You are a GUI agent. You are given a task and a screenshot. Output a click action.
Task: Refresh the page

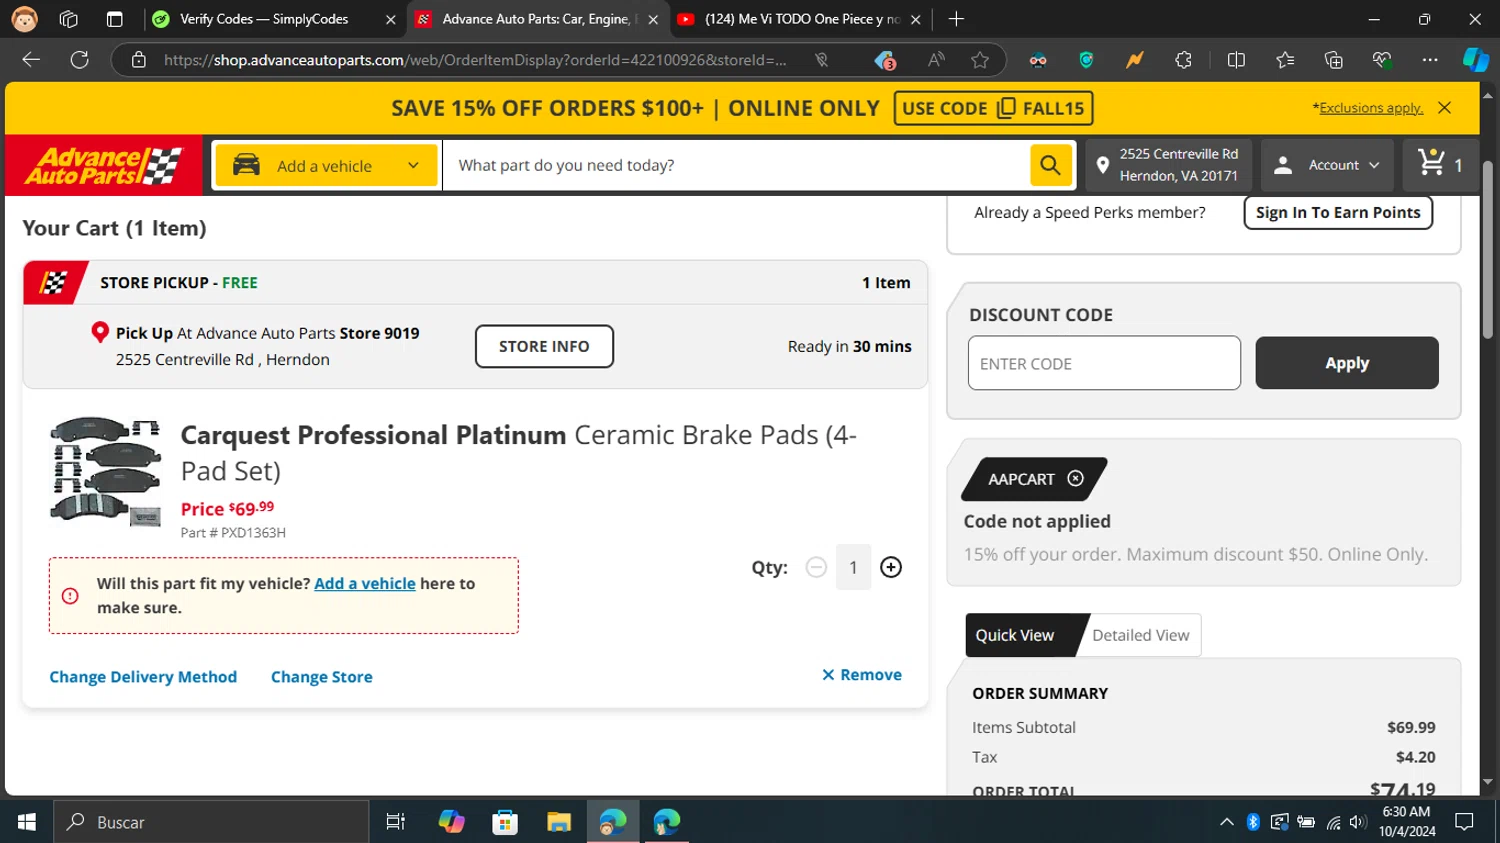pos(80,60)
